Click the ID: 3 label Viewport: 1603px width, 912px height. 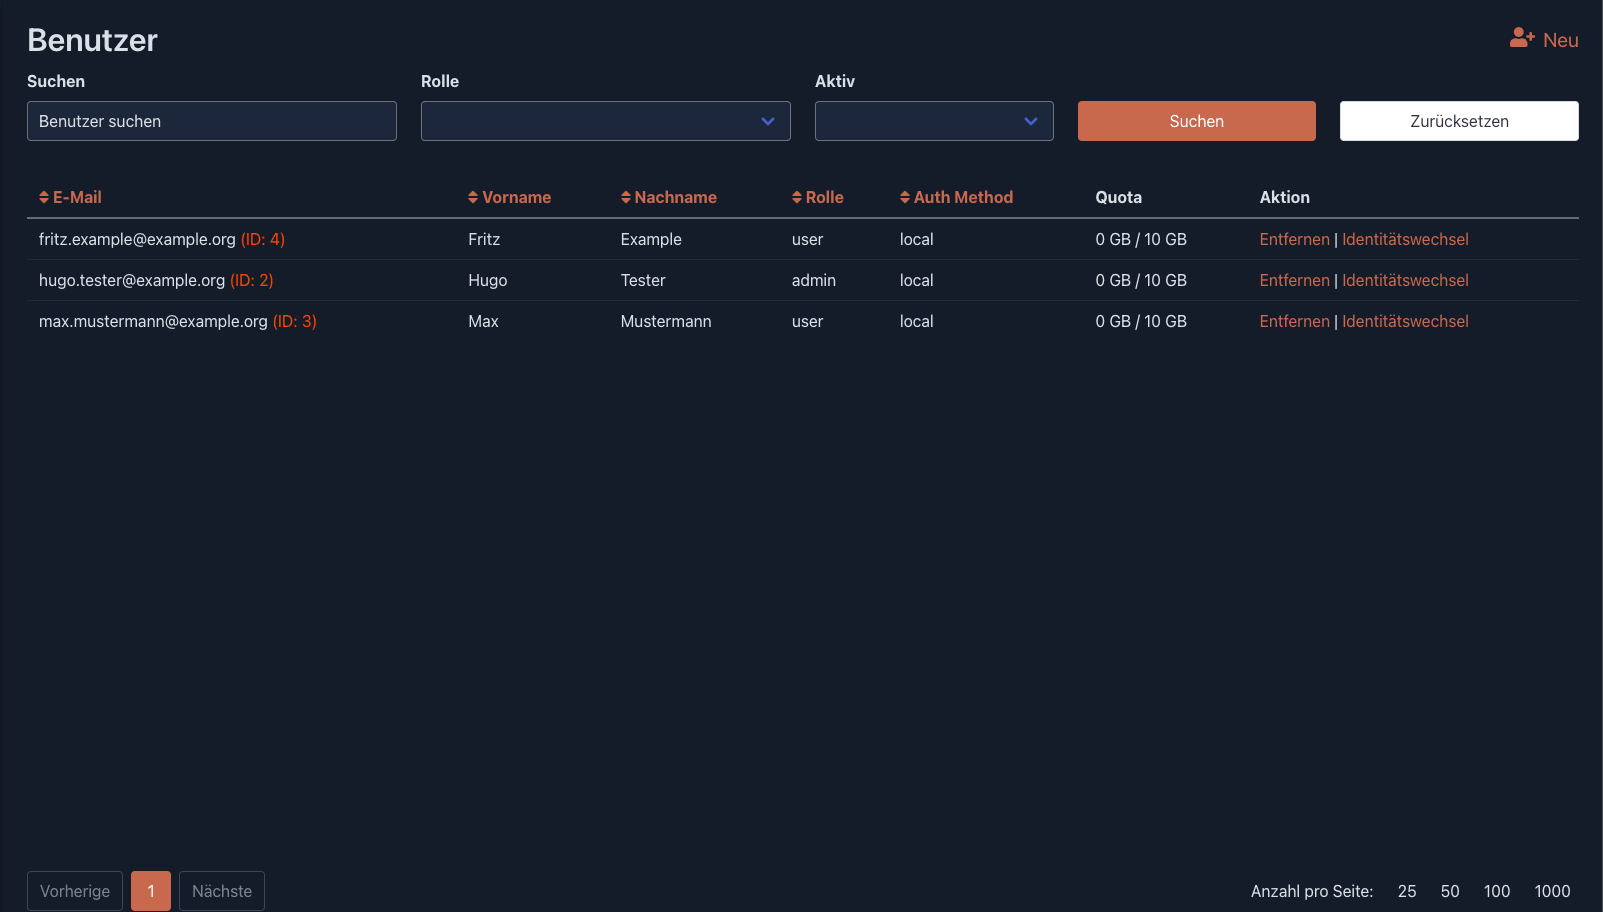tap(295, 321)
